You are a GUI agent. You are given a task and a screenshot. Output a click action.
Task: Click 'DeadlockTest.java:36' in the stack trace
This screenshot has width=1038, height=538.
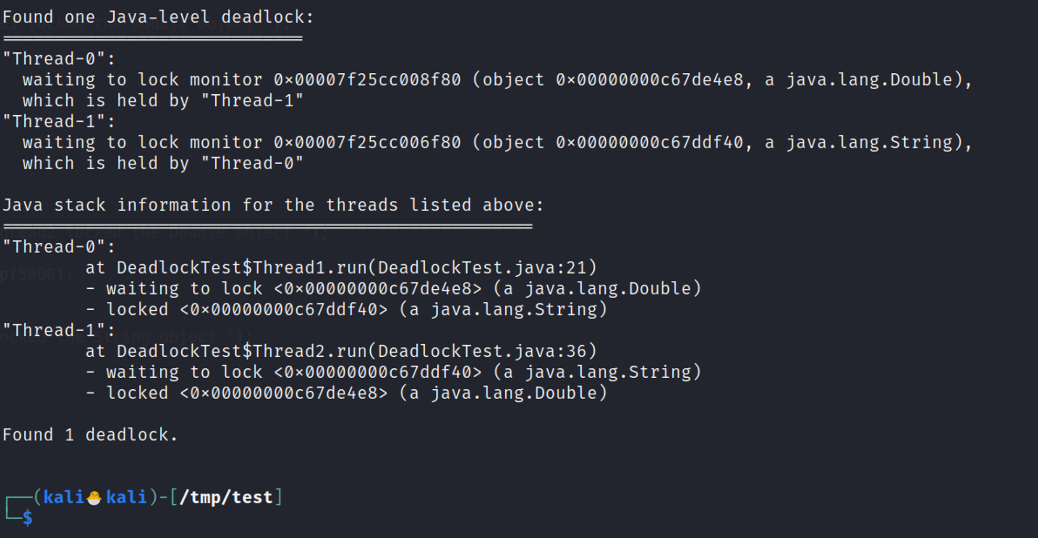[x=482, y=351]
